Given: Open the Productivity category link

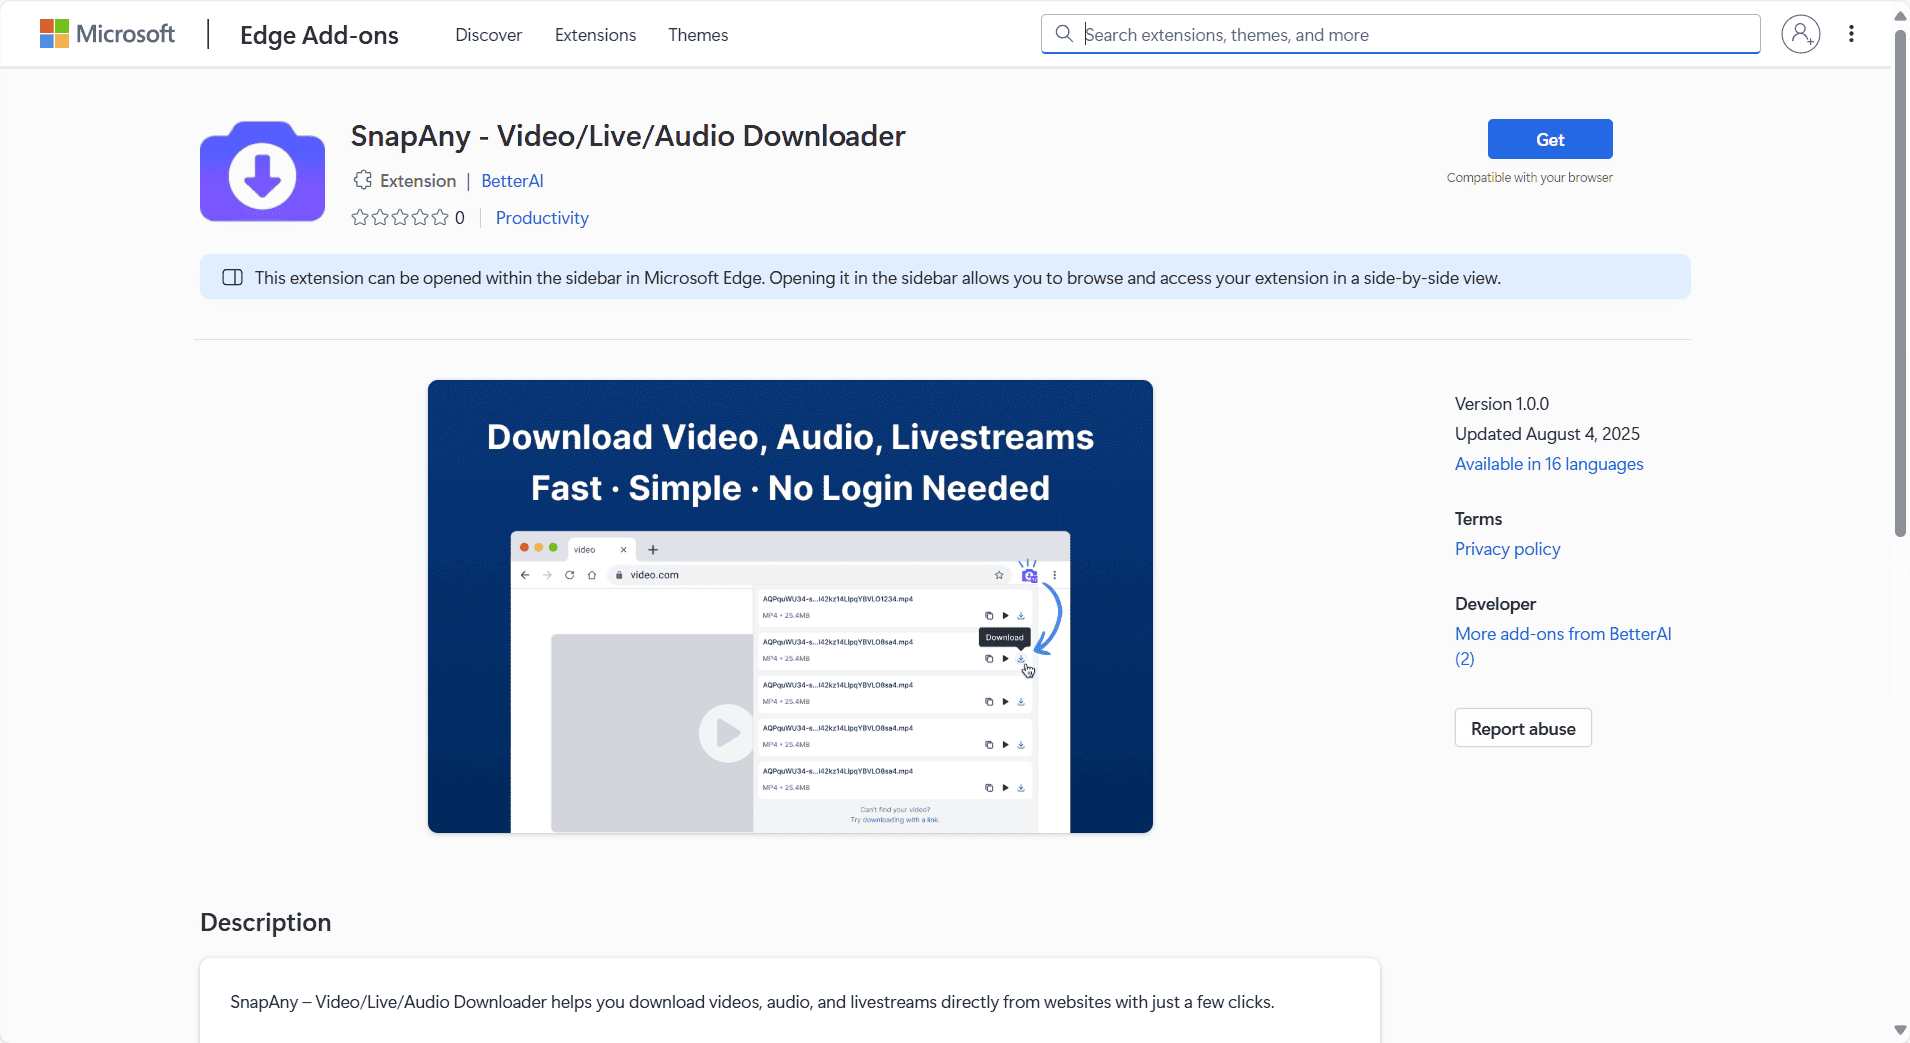Looking at the screenshot, I should click(x=542, y=218).
